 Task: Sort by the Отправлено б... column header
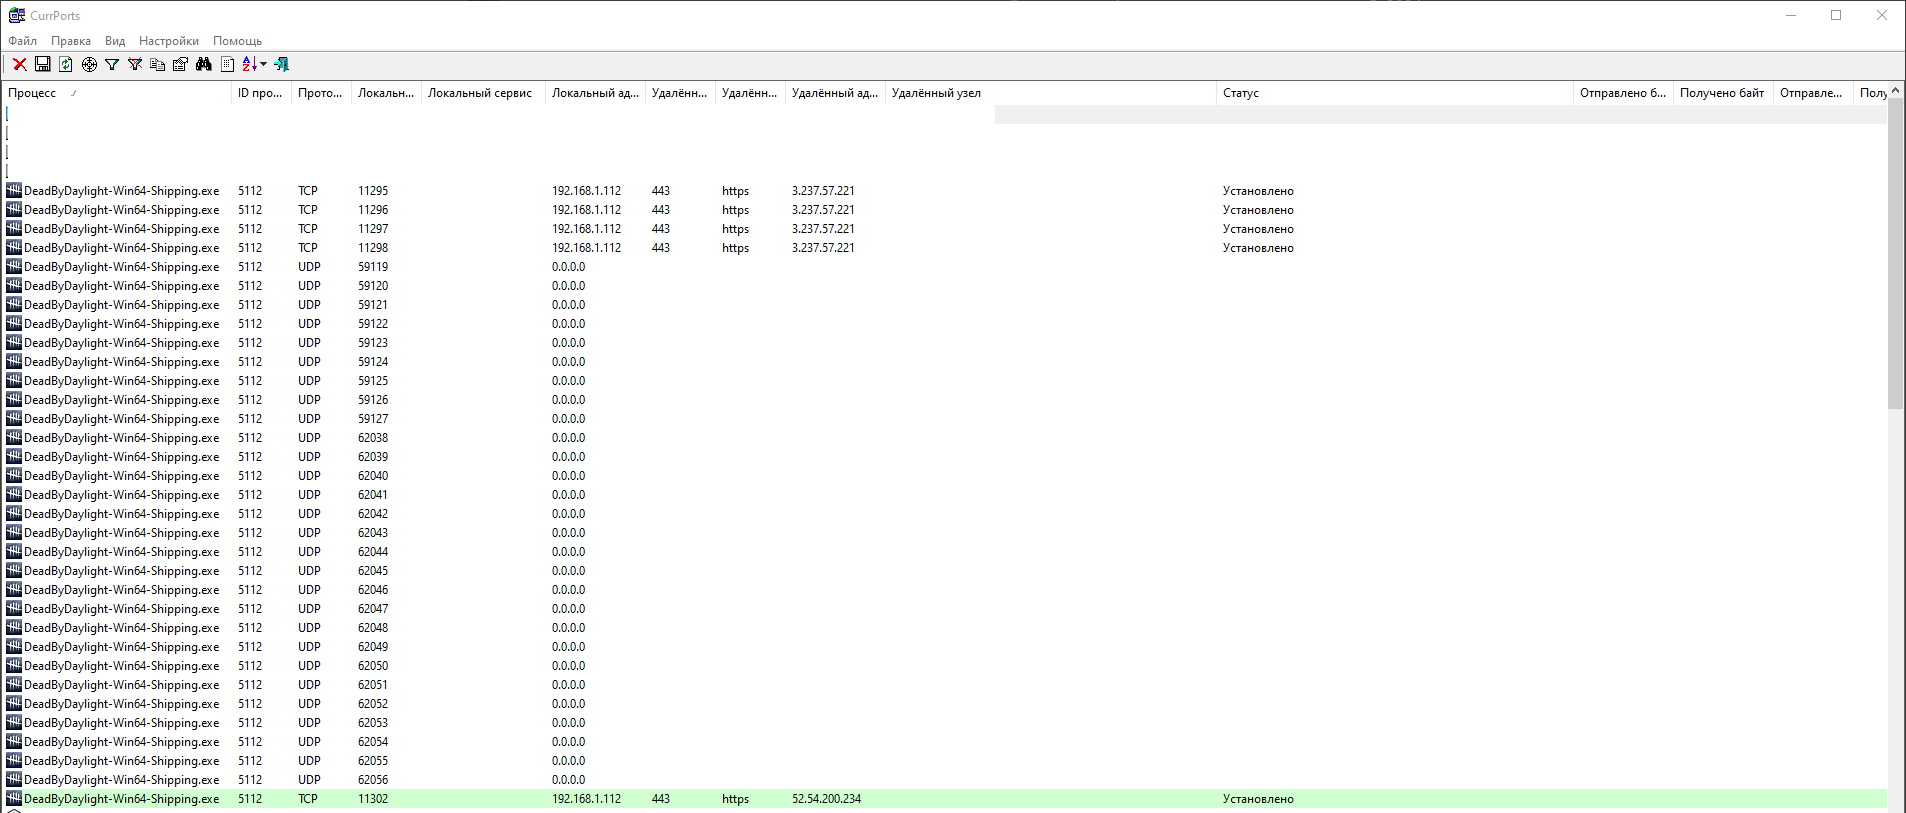click(x=1623, y=93)
